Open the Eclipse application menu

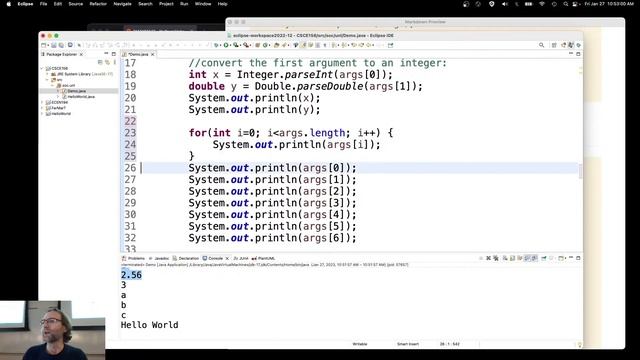click(x=25, y=4)
